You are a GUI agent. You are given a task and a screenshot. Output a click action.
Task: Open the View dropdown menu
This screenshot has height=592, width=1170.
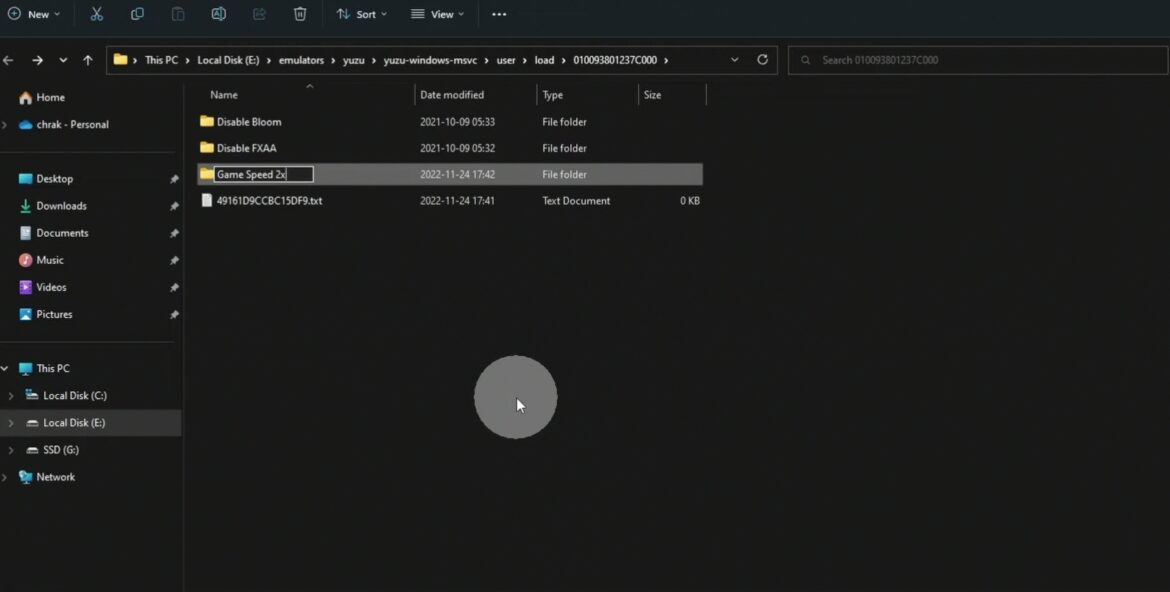(437, 14)
